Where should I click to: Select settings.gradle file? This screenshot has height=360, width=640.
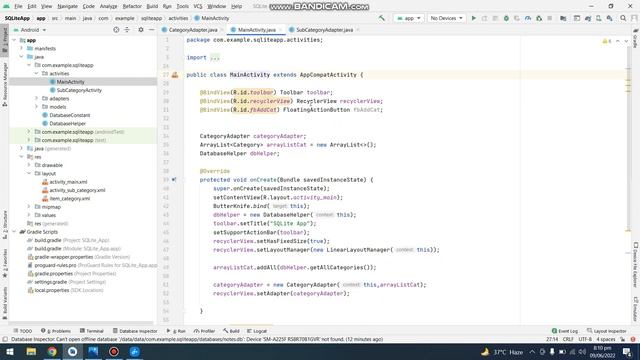point(66,282)
